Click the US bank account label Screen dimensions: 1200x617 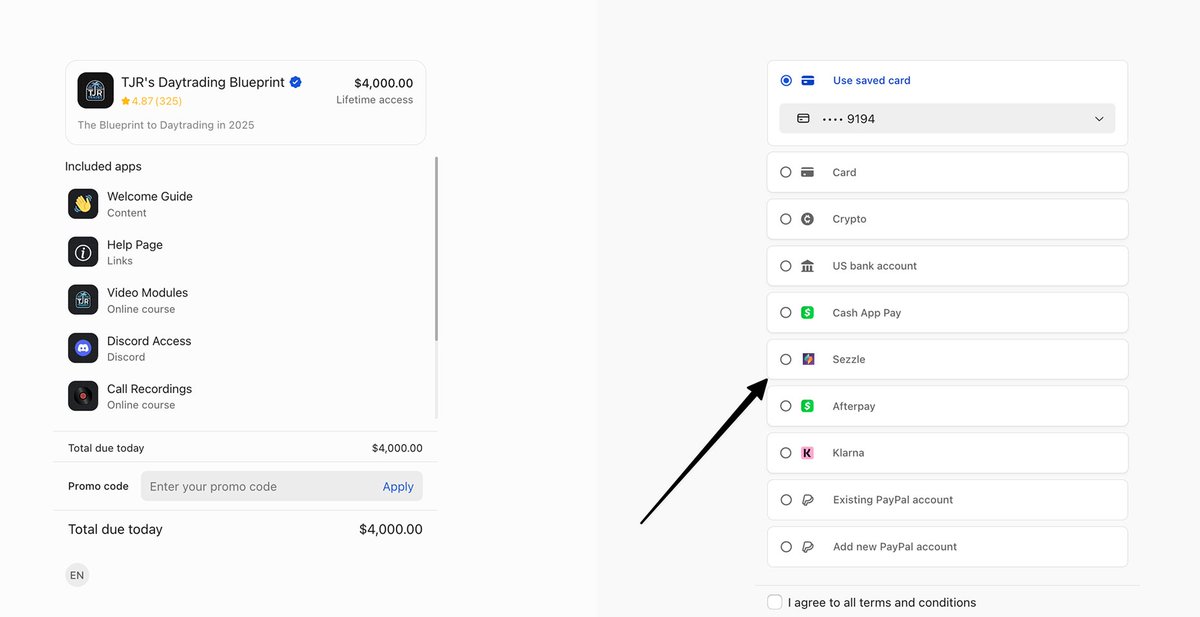coord(875,266)
